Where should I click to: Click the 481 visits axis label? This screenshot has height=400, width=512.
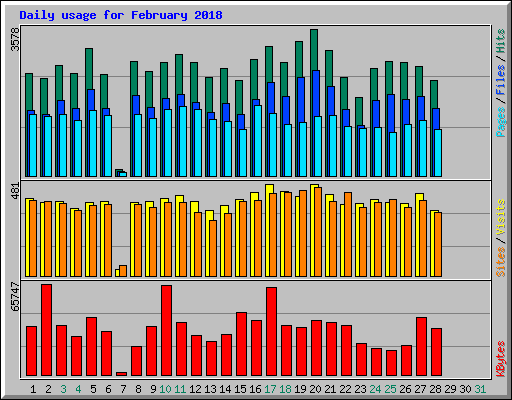coord(15,191)
